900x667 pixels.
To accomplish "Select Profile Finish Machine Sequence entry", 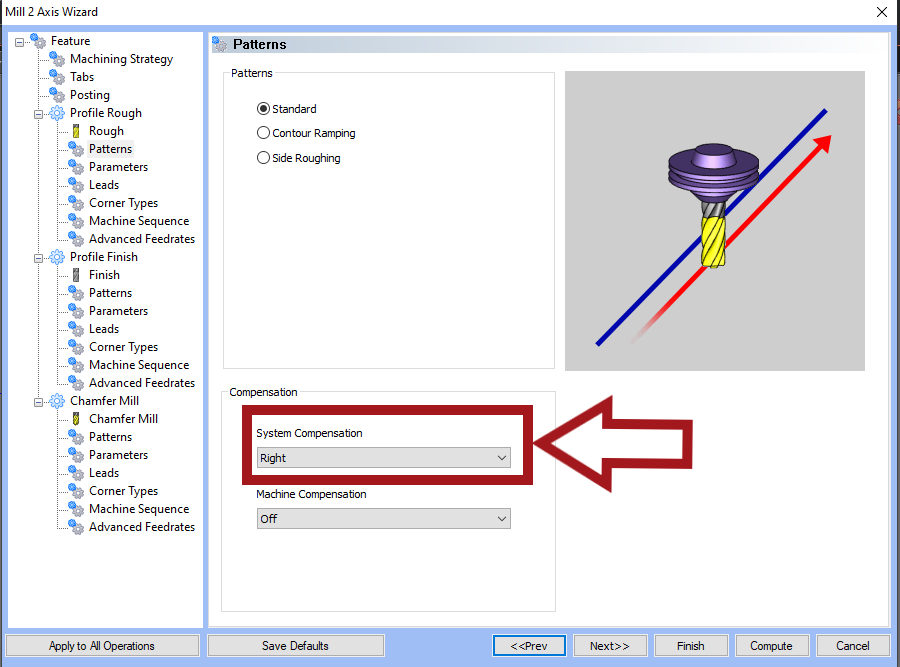I will 139,365.
